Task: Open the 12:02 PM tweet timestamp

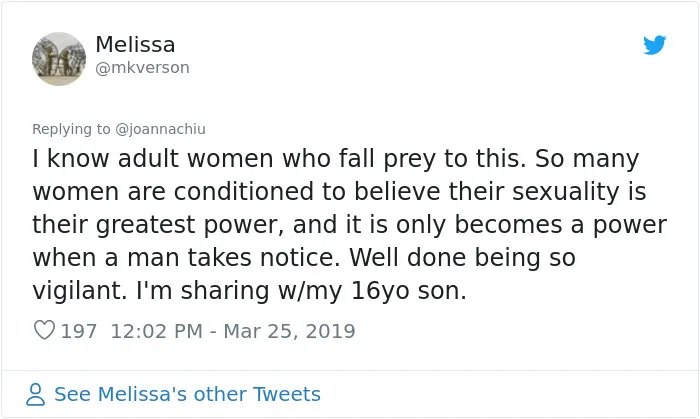Action: pos(156,331)
